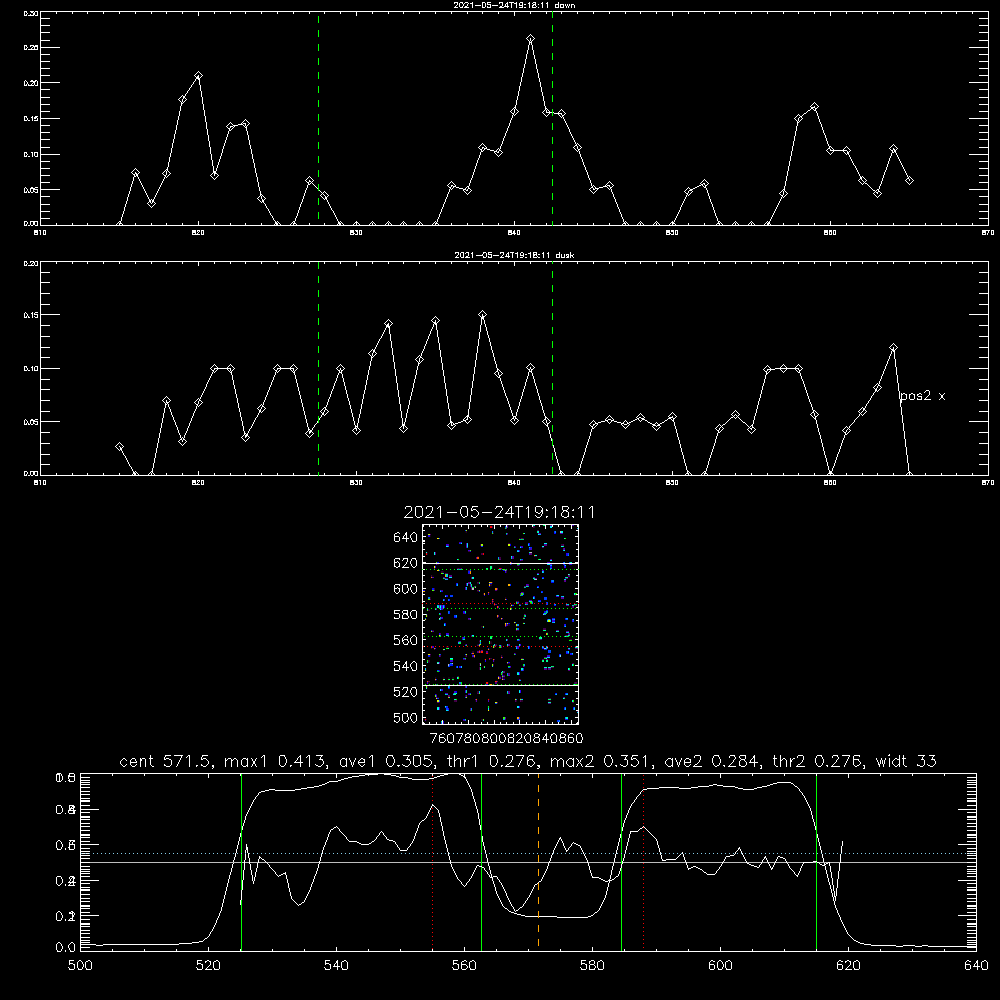Select lower white horizontal line in scatter image

(501, 685)
